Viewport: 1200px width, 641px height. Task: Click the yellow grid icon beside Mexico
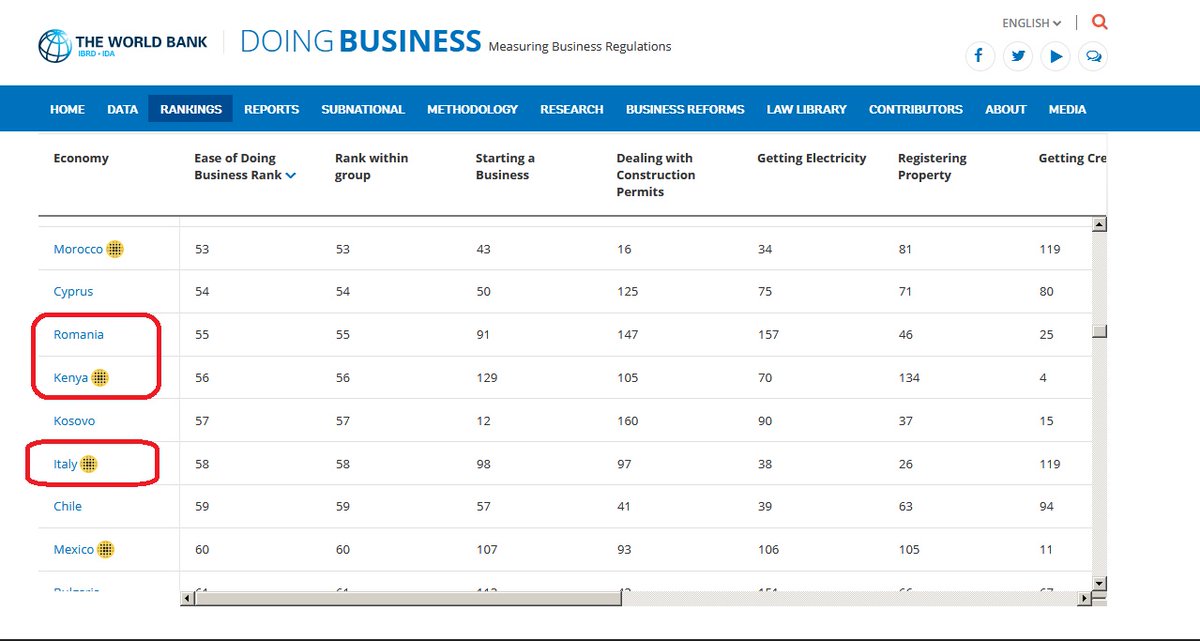pos(106,549)
